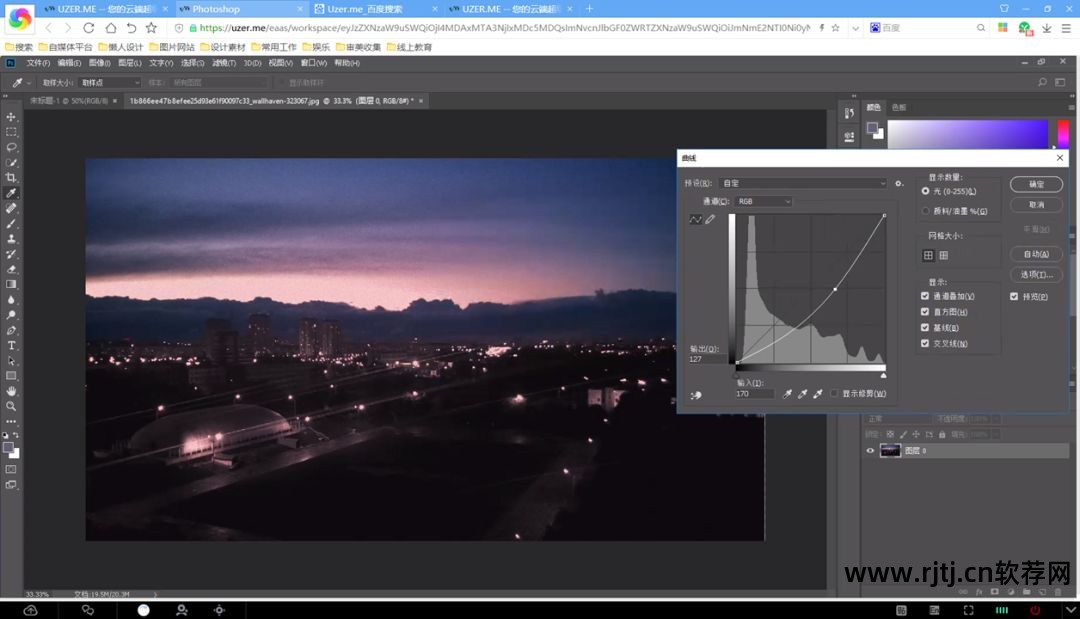The image size is (1080, 619).
Task: Switch to the 色板 swatches tab
Action: tap(899, 107)
